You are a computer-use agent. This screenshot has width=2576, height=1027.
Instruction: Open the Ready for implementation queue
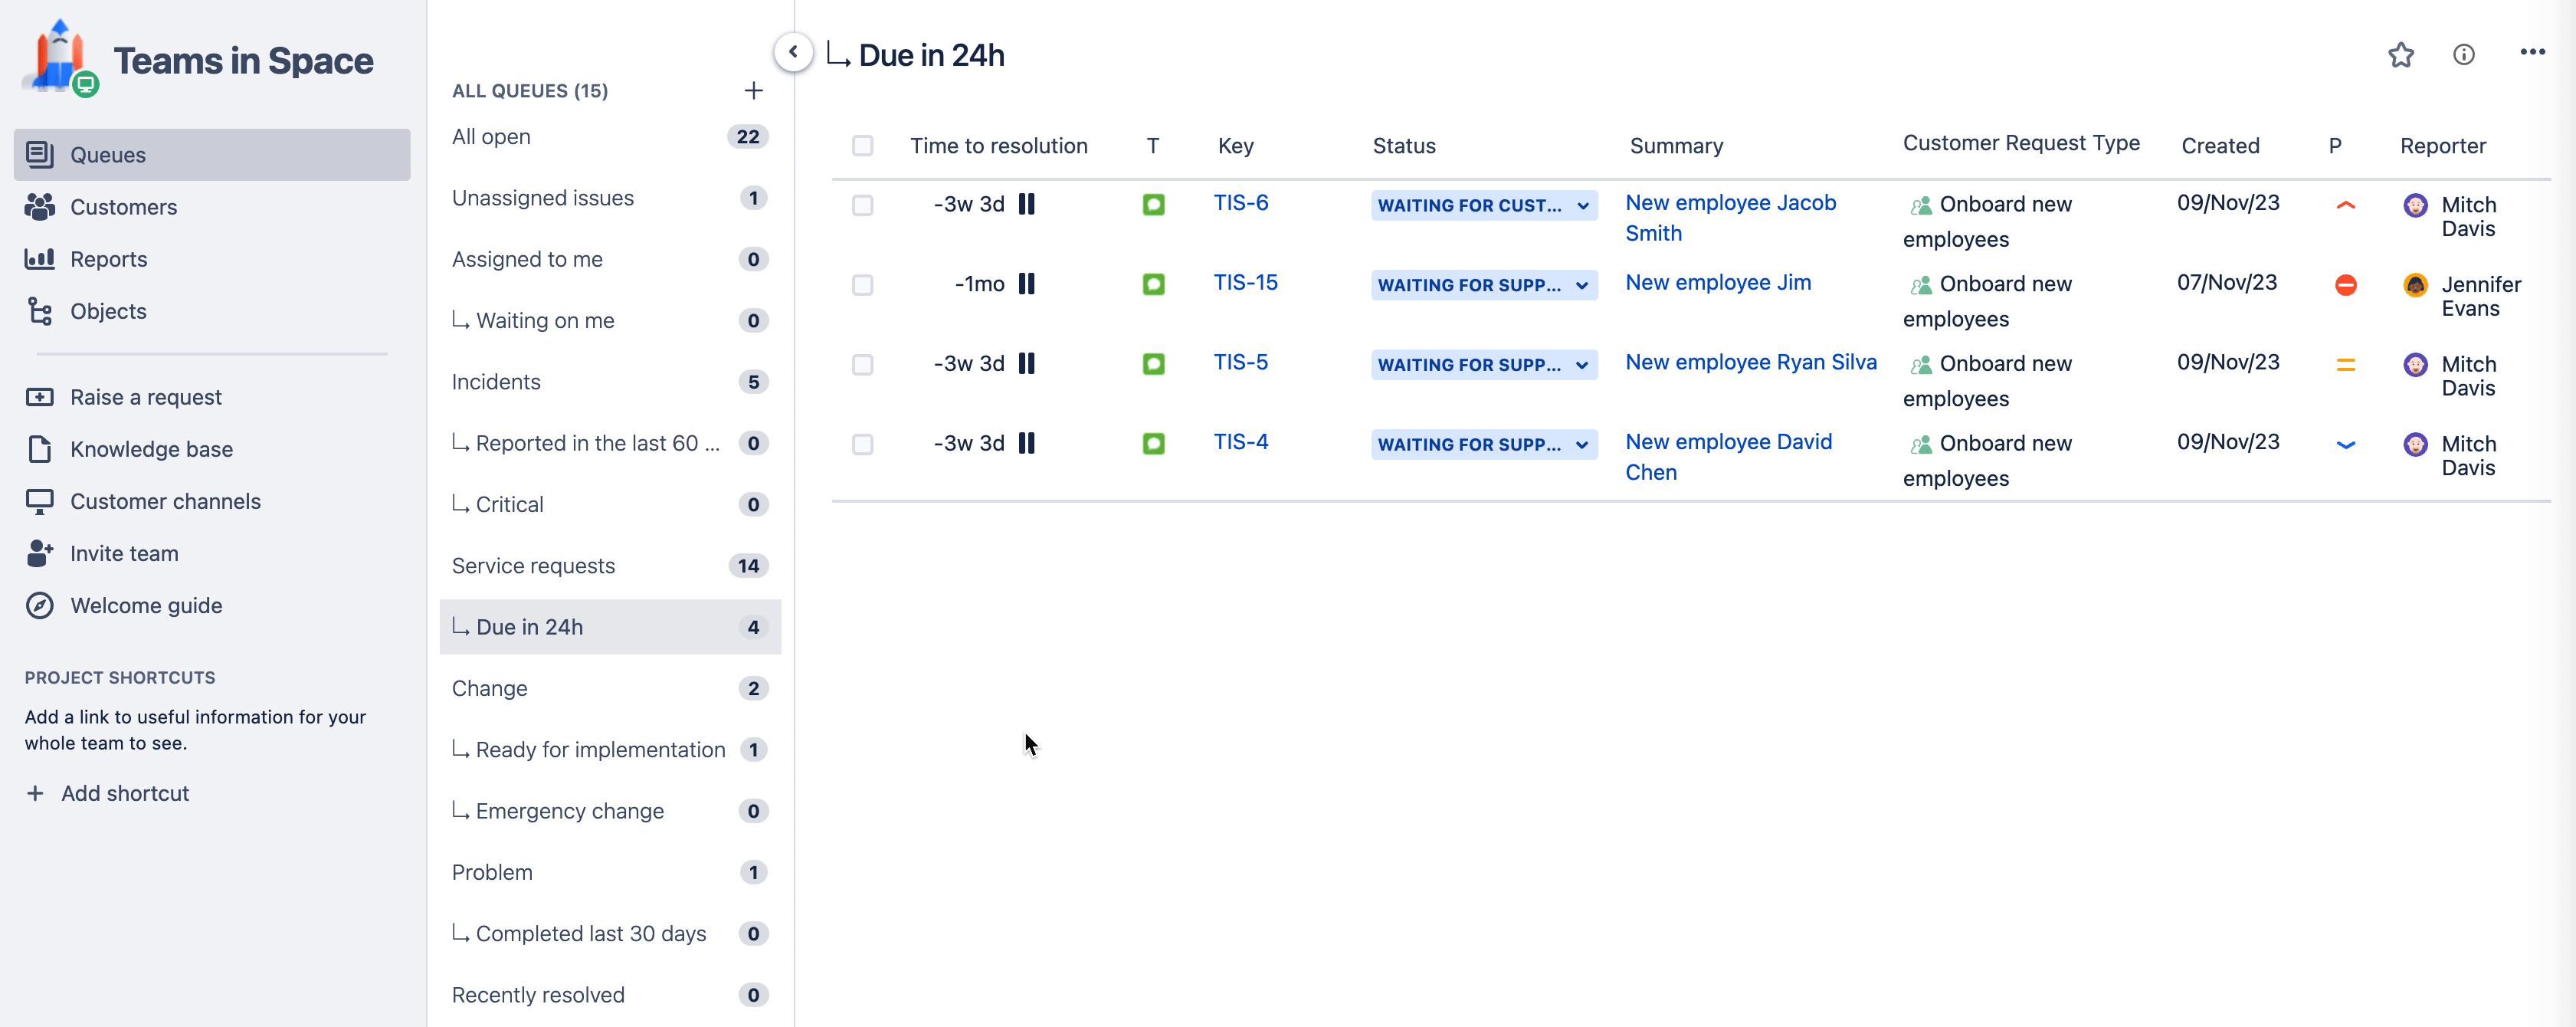(610, 750)
